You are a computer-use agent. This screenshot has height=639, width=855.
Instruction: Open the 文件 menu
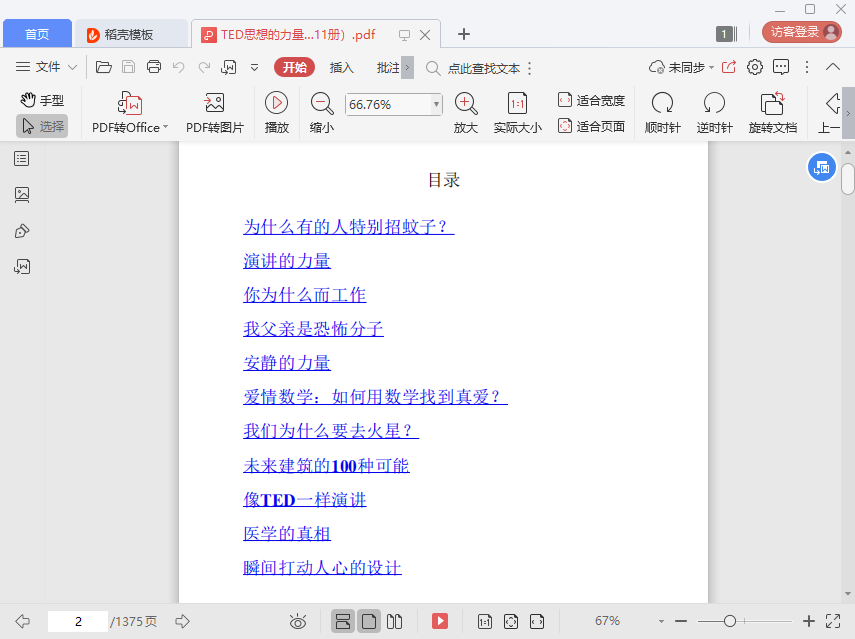coord(46,67)
